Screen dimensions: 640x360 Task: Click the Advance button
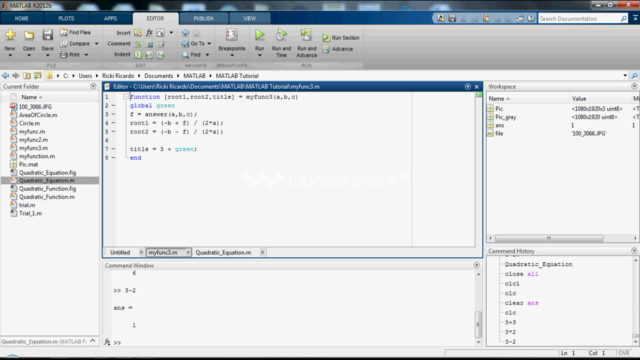pos(338,49)
